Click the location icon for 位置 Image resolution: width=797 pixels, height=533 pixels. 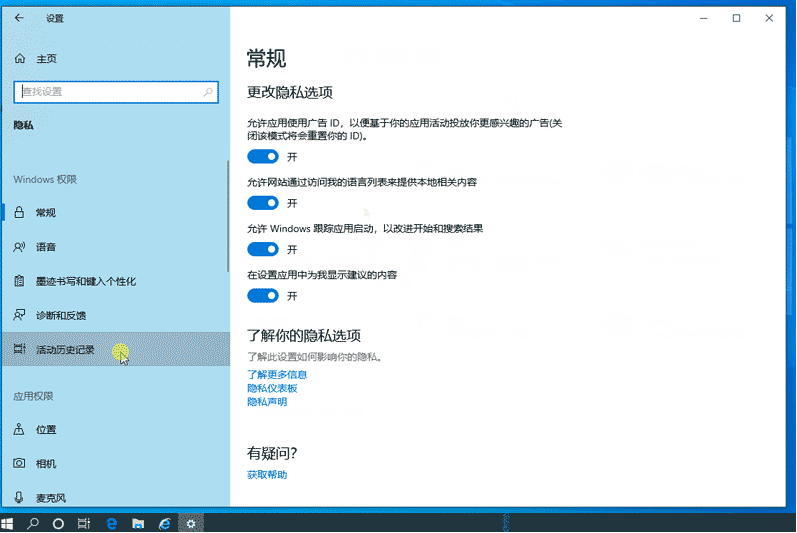(x=19, y=429)
